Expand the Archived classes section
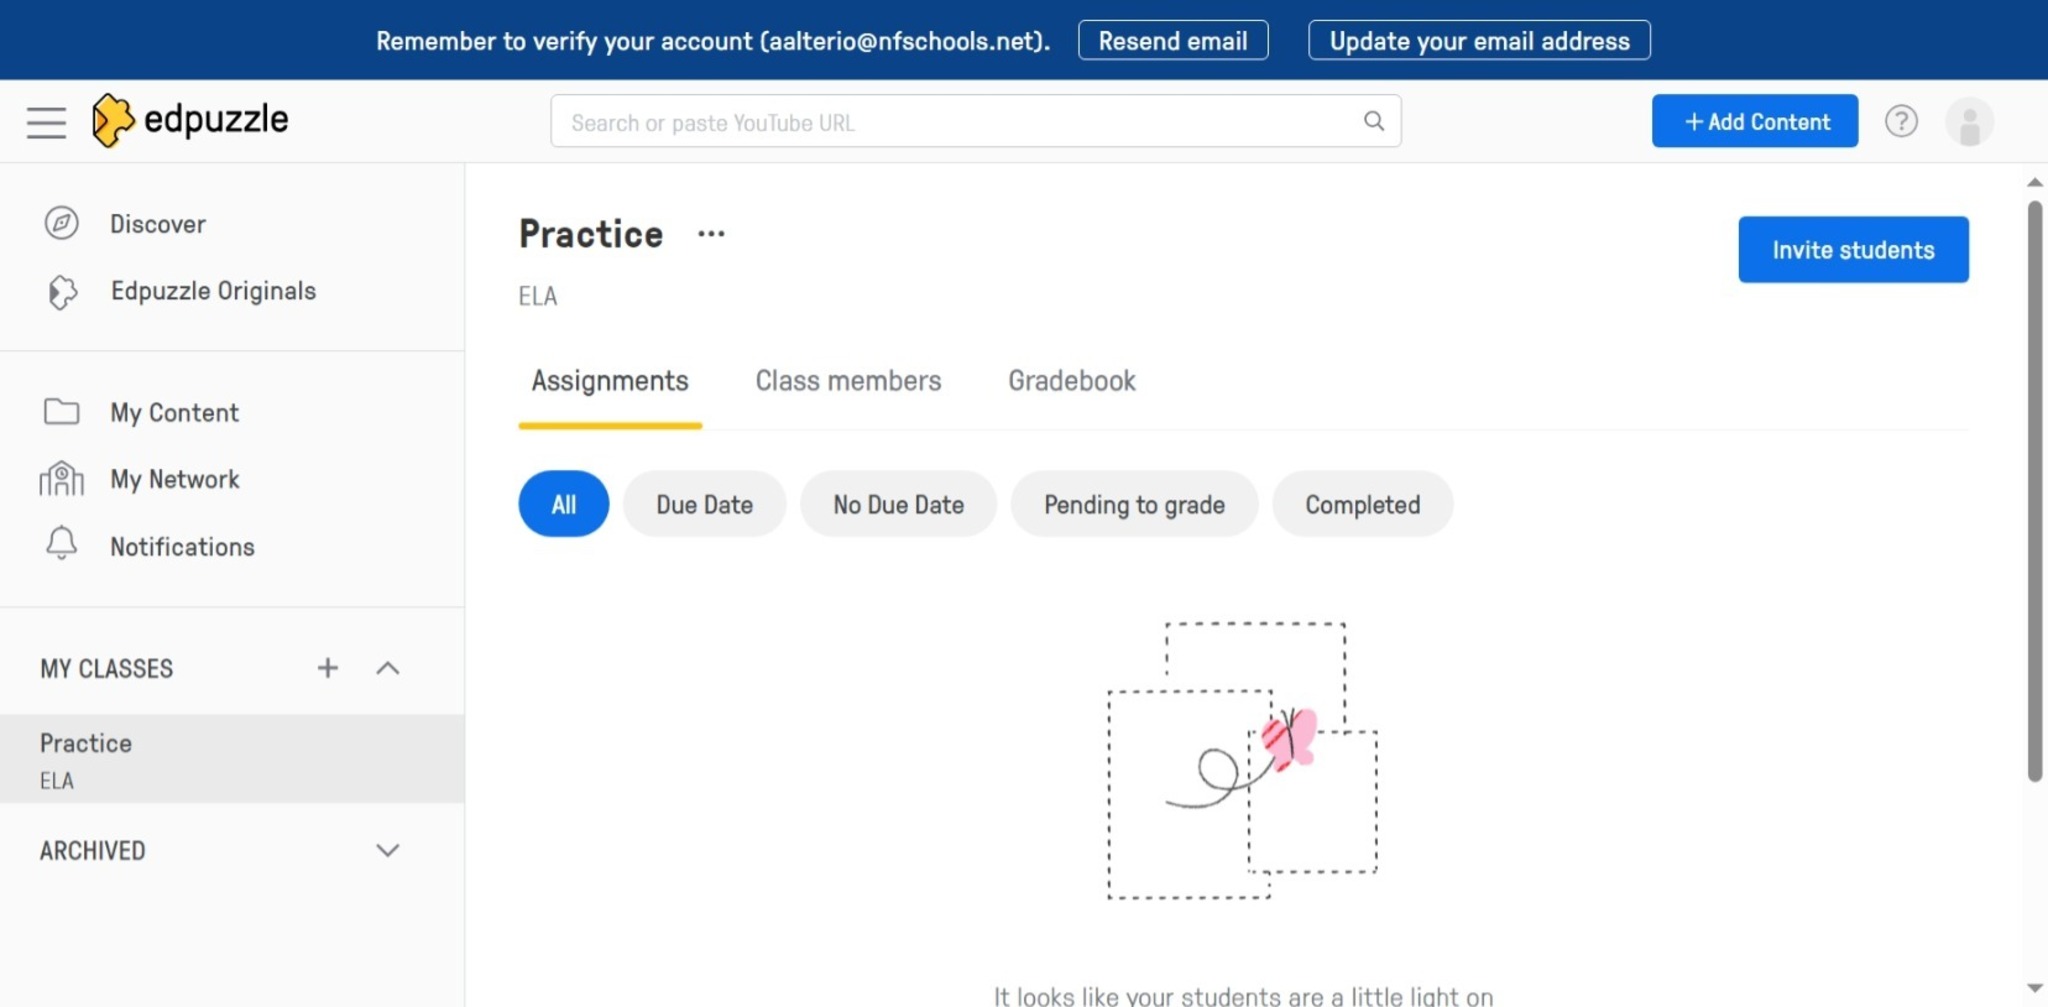 [388, 850]
